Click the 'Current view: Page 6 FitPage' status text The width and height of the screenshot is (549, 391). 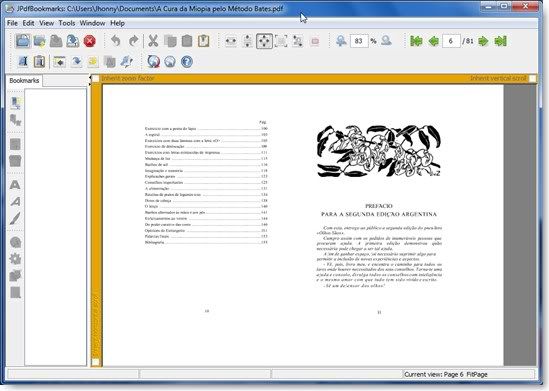click(446, 374)
